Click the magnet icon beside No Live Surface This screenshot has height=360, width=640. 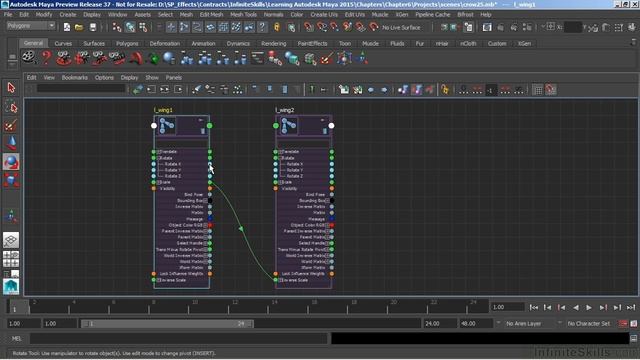373,27
